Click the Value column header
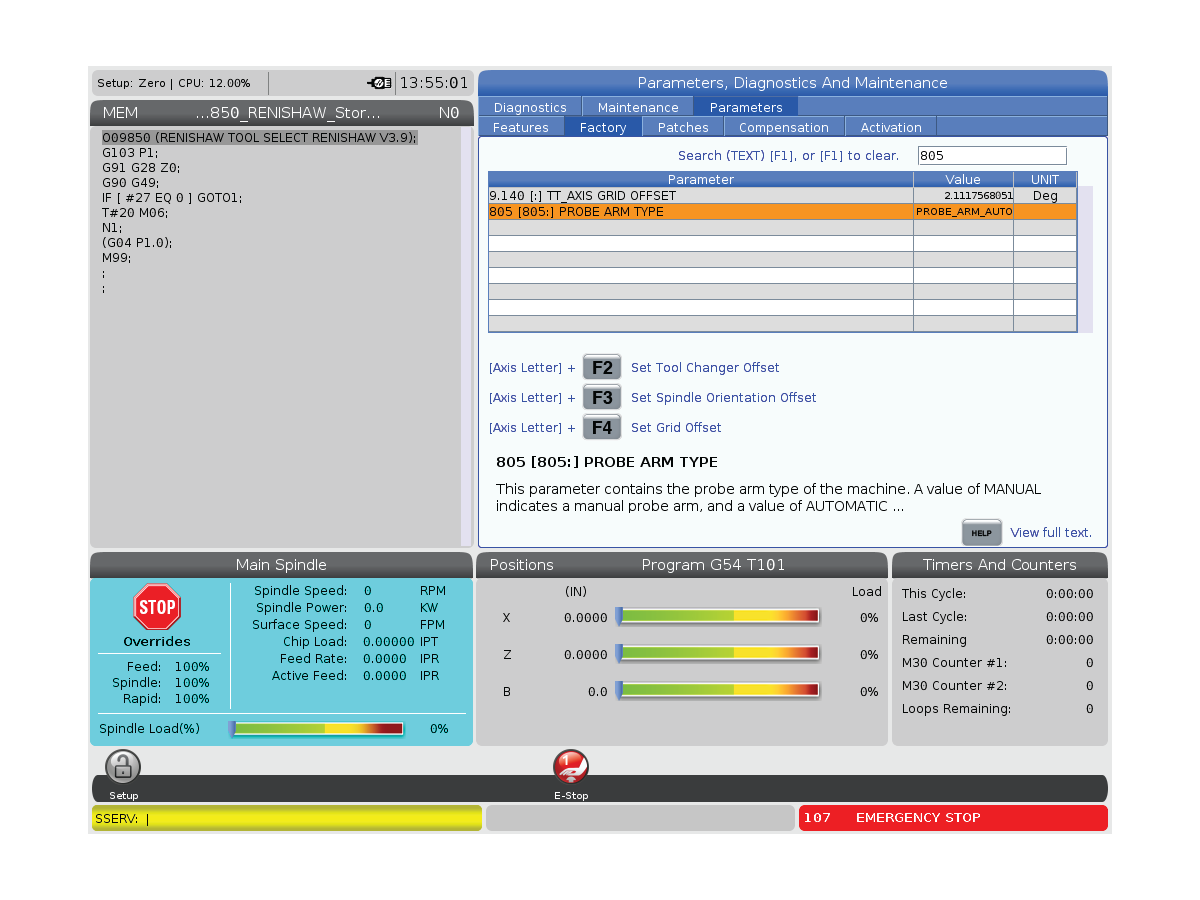This screenshot has width=1200, height=900. click(x=963, y=180)
